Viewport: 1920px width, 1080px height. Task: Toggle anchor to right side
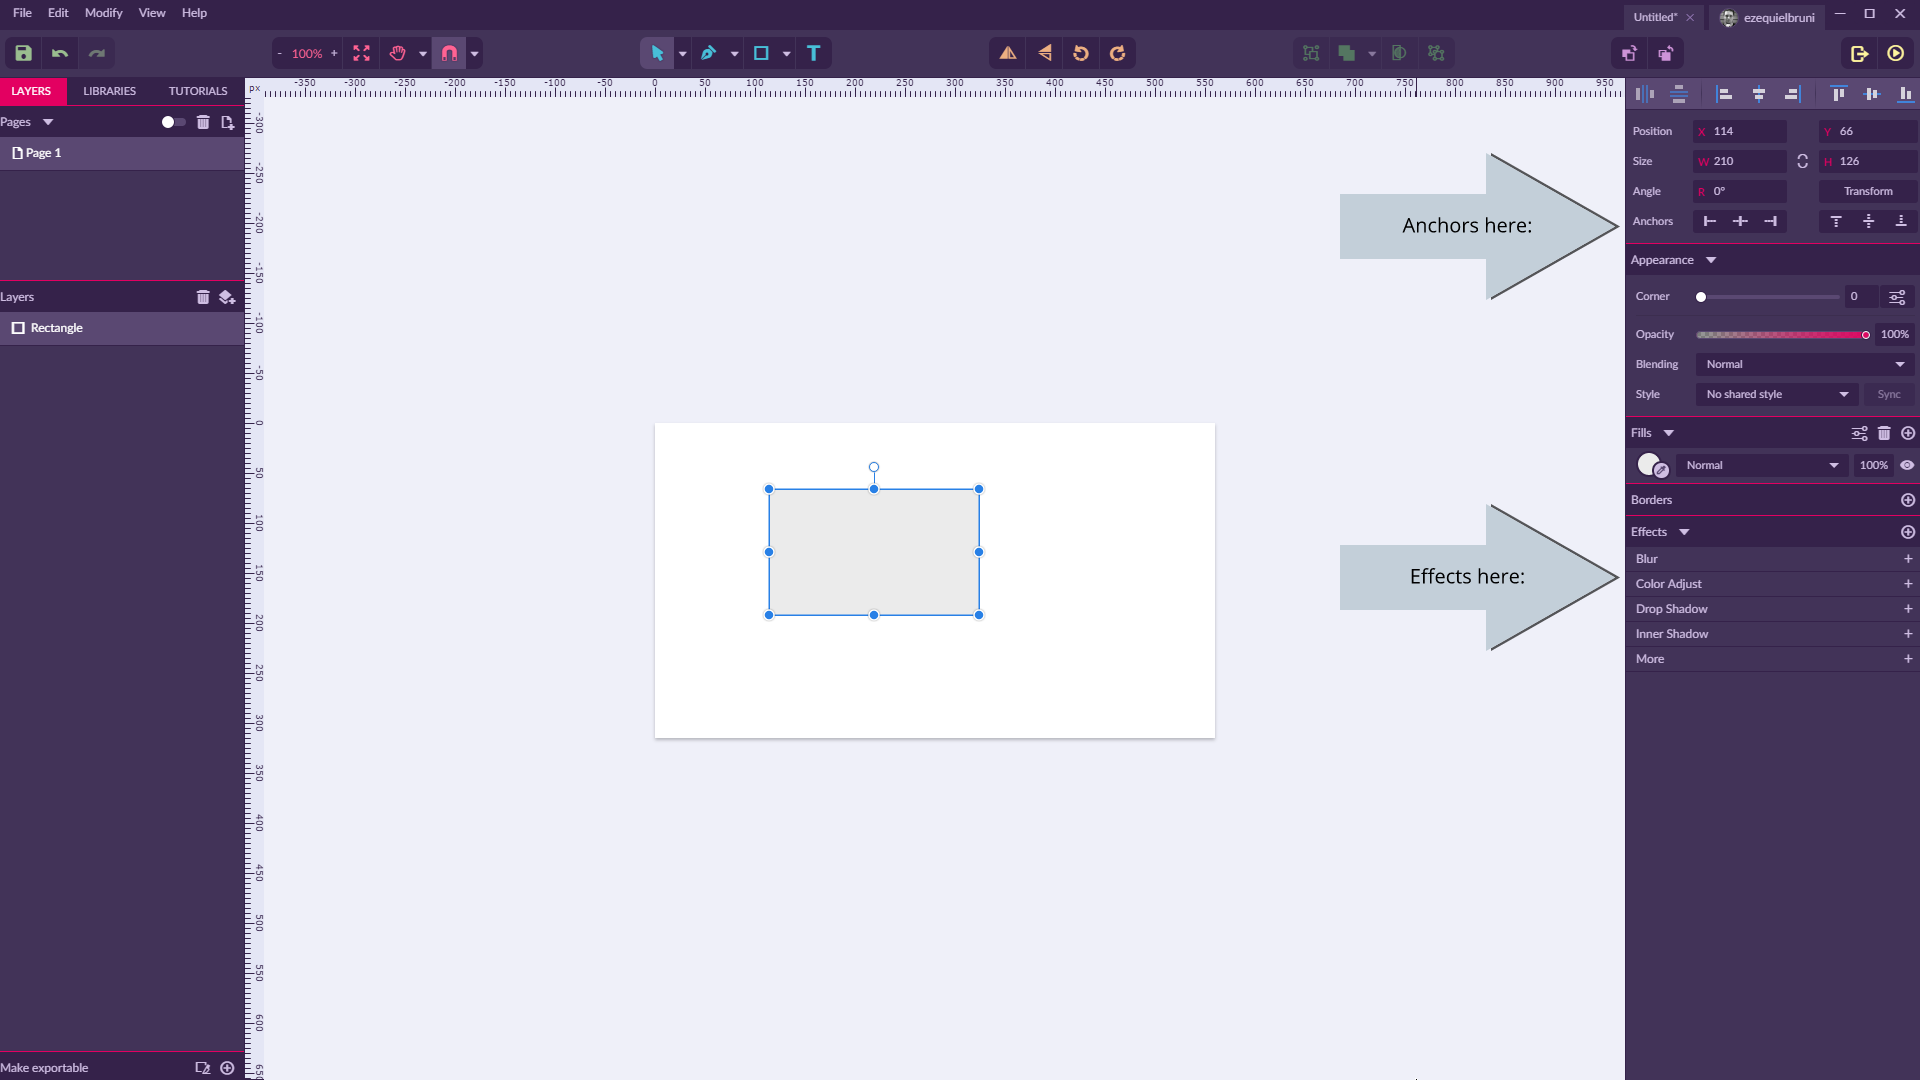coord(1771,222)
